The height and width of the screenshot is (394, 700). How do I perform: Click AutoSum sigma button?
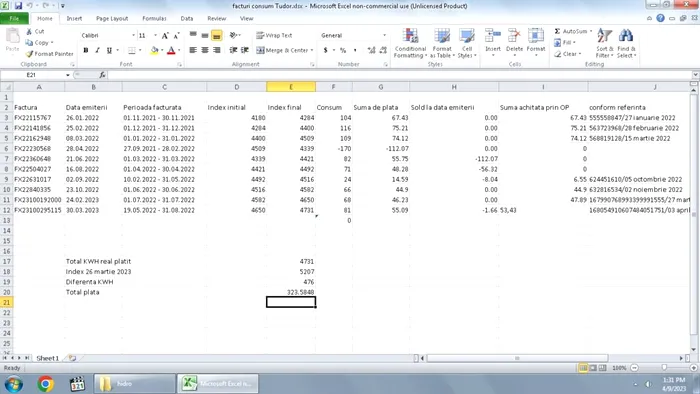coord(558,31)
